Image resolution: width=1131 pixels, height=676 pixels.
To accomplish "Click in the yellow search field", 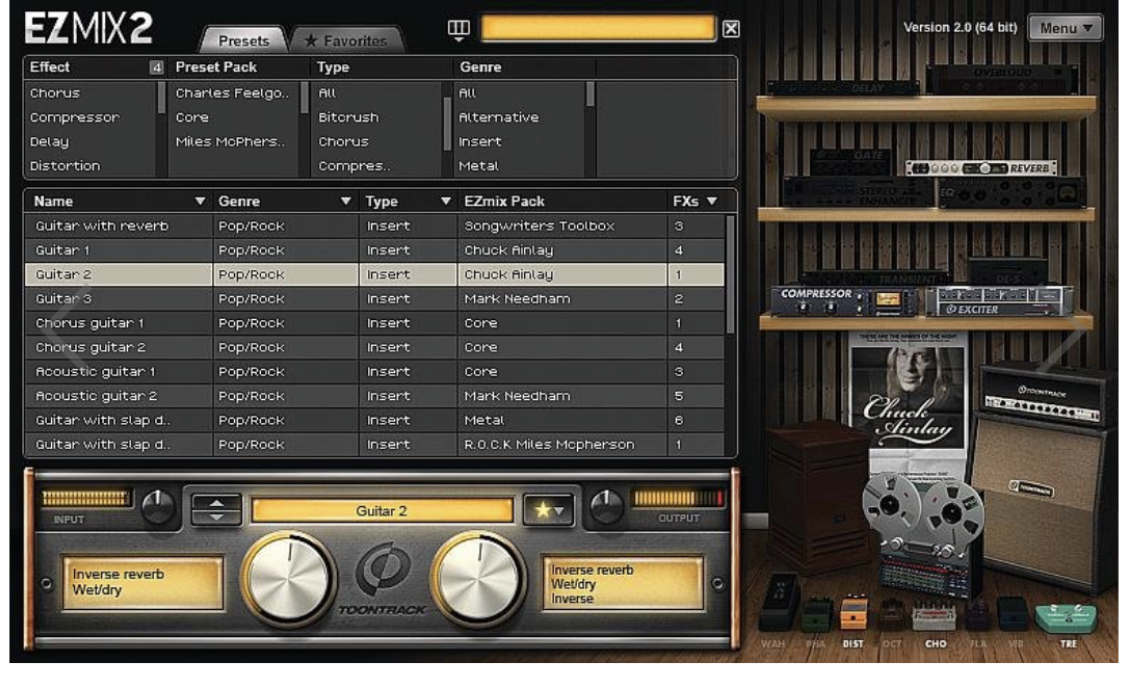I will coord(598,28).
